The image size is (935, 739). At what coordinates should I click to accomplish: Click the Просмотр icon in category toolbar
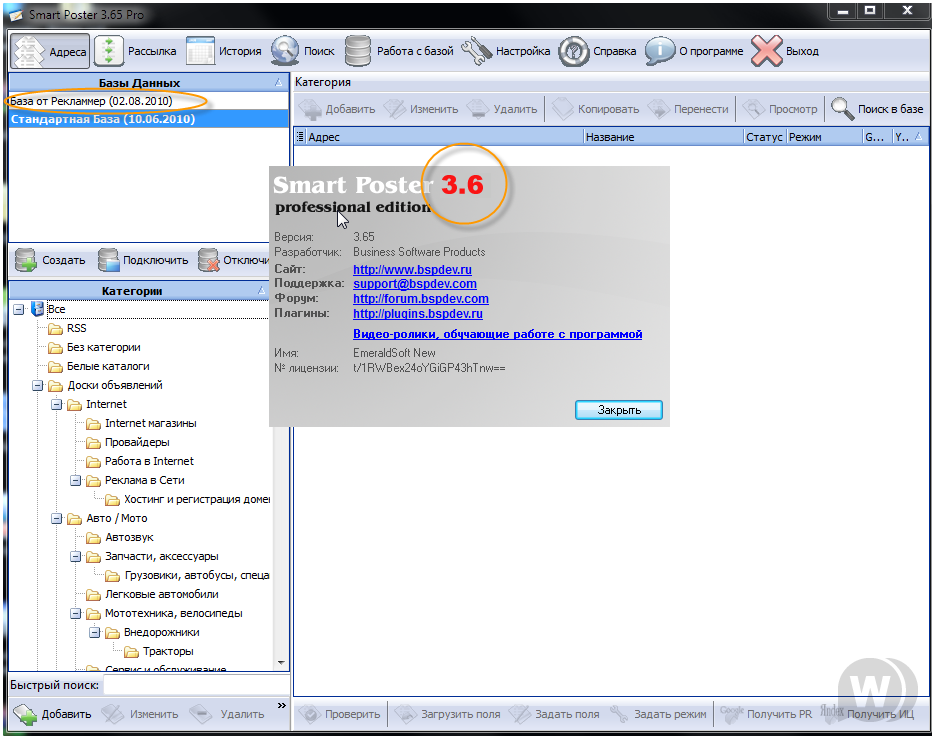pos(754,109)
